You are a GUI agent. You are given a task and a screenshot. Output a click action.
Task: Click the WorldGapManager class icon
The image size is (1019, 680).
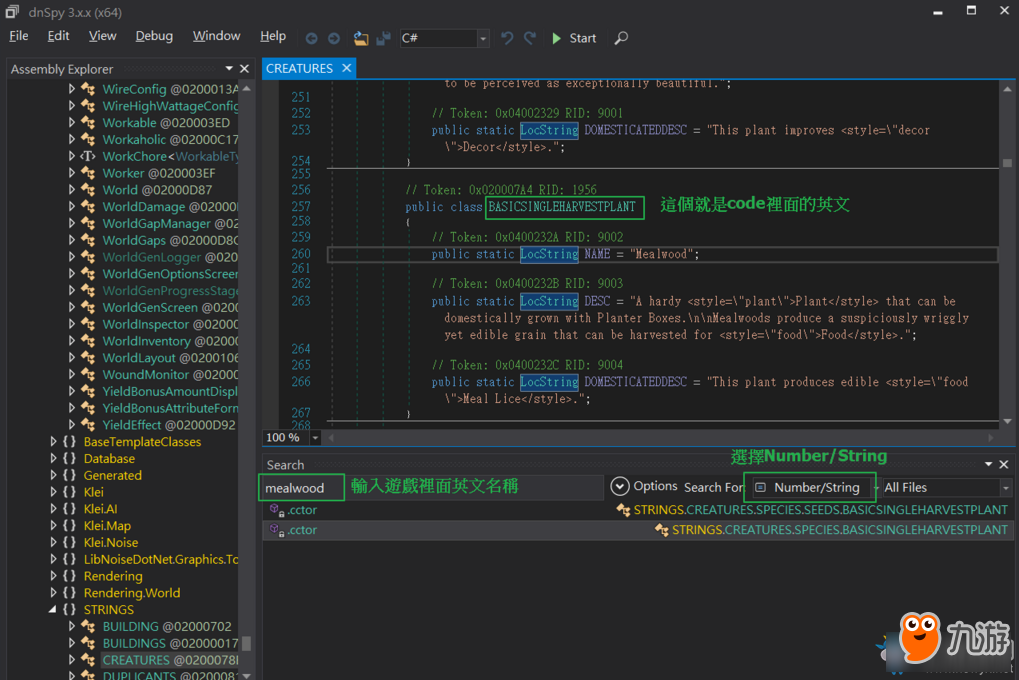(88, 224)
